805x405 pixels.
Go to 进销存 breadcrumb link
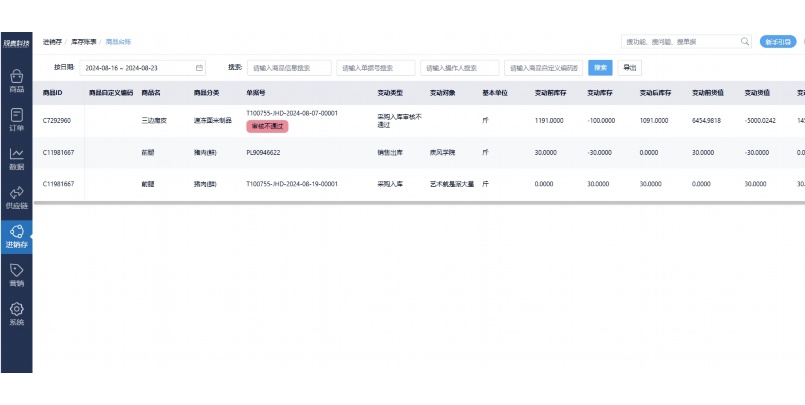(52, 42)
